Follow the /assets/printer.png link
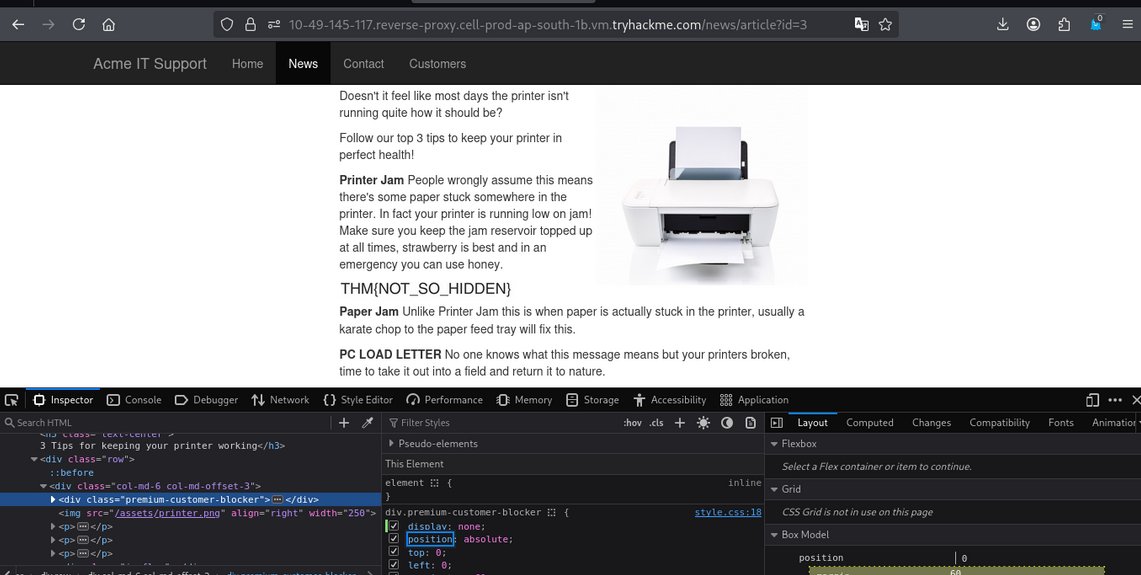 point(166,513)
